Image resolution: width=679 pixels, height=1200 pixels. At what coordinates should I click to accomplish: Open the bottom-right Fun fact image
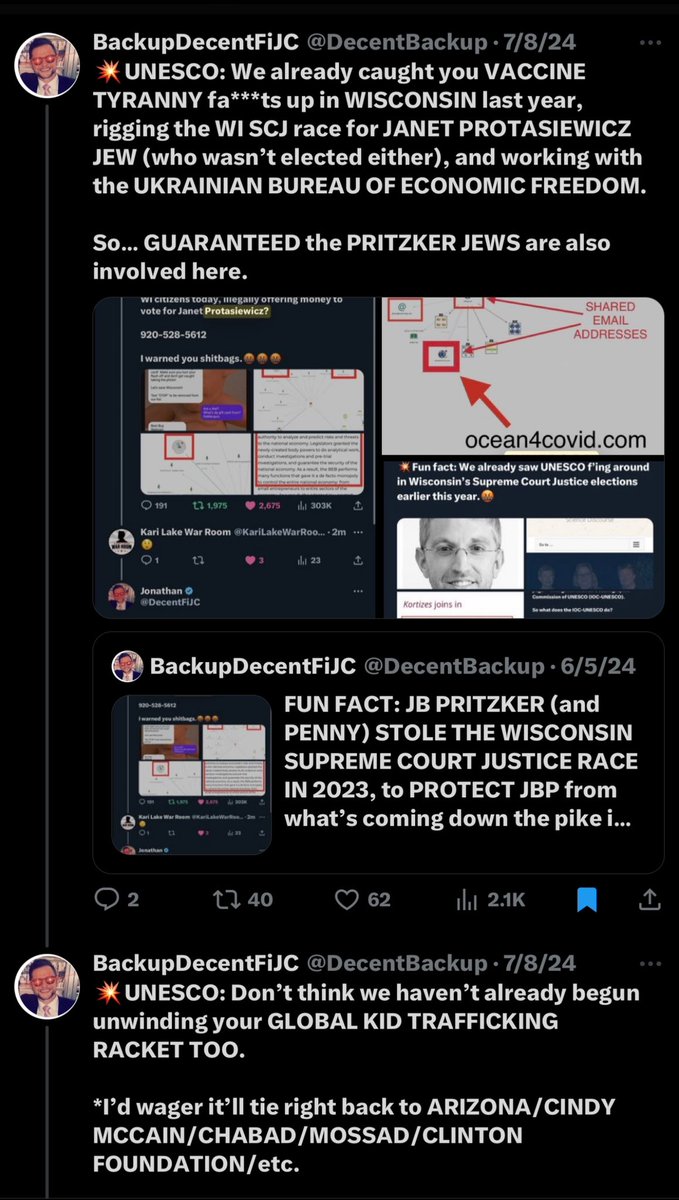pos(522,538)
